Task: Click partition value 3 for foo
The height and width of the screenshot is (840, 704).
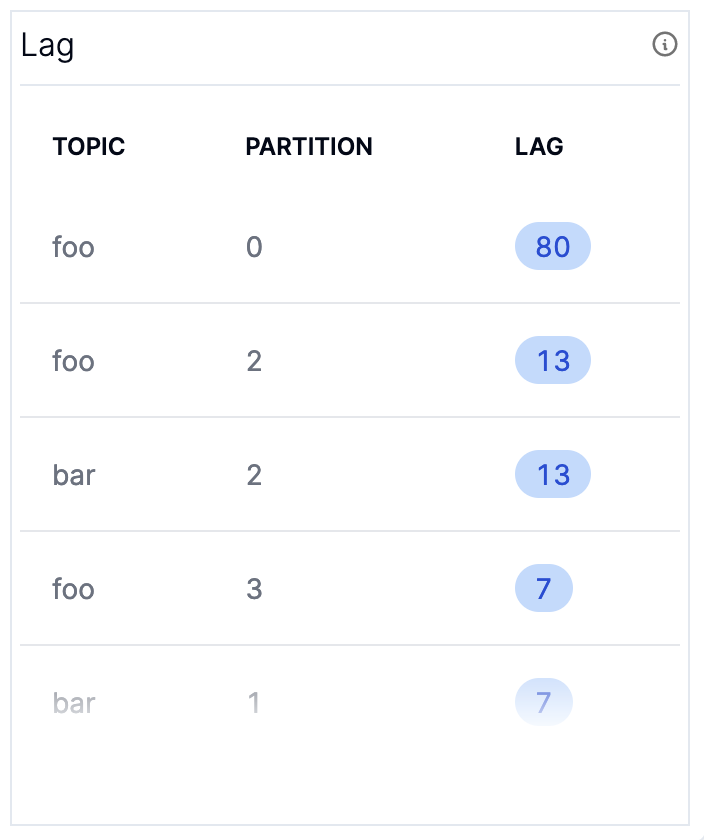Action: click(254, 589)
